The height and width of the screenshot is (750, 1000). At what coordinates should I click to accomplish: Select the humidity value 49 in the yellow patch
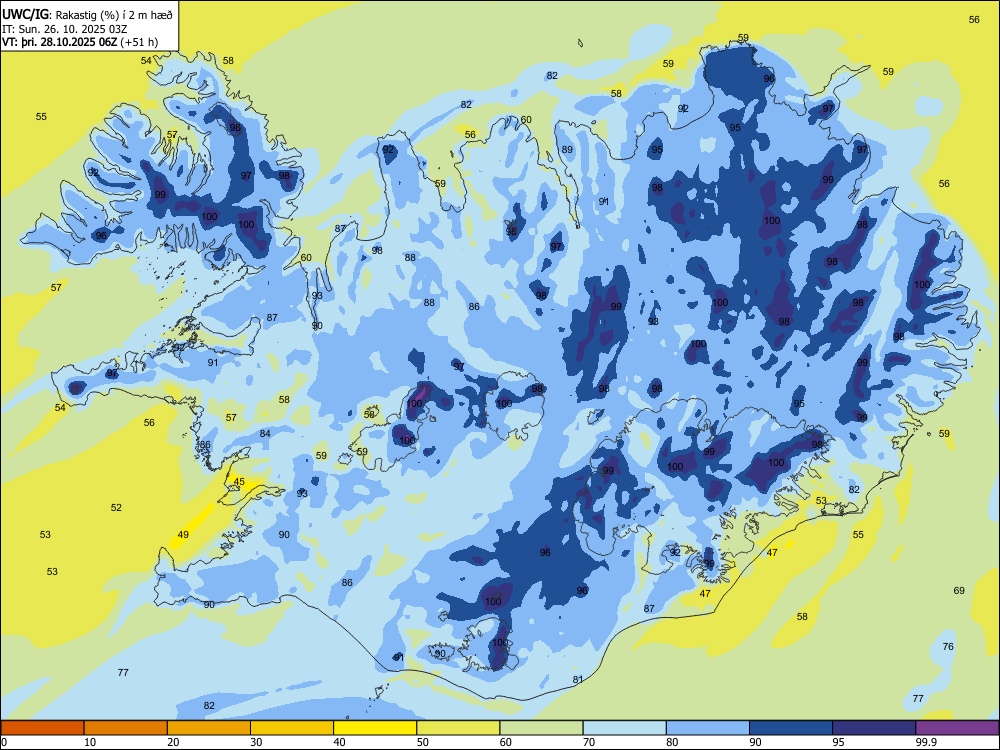183,534
